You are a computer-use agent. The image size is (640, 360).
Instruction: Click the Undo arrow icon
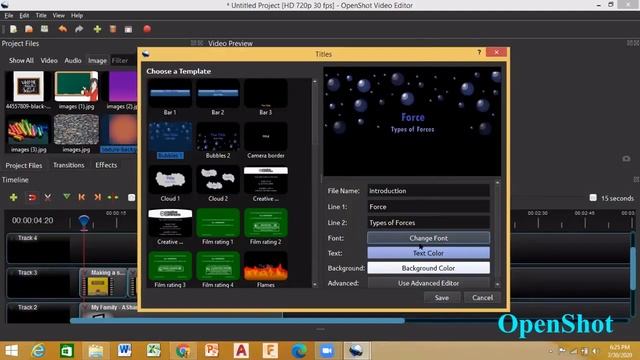pyautogui.click(x=62, y=29)
